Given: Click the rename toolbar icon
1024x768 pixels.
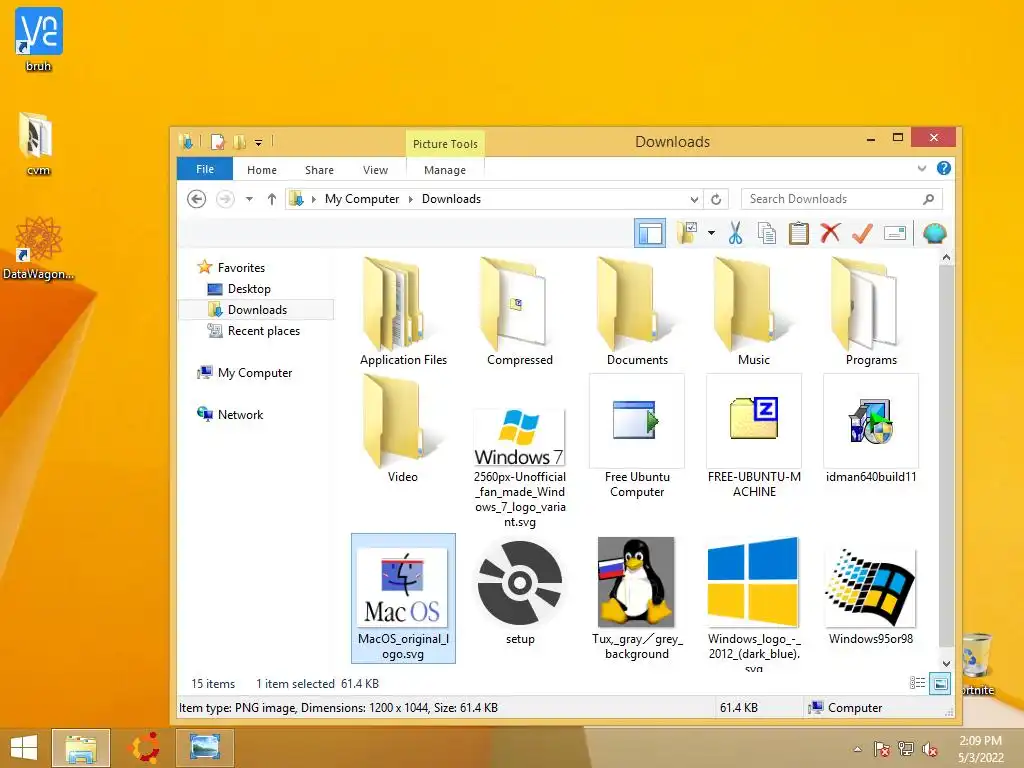Looking at the screenshot, I should click(x=895, y=233).
